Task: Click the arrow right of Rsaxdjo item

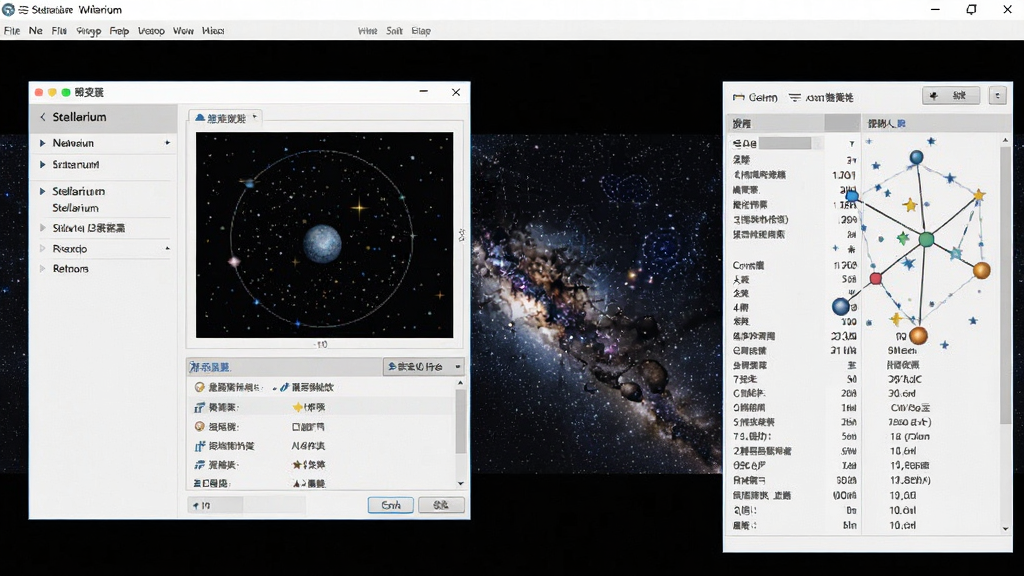Action: pos(168,249)
